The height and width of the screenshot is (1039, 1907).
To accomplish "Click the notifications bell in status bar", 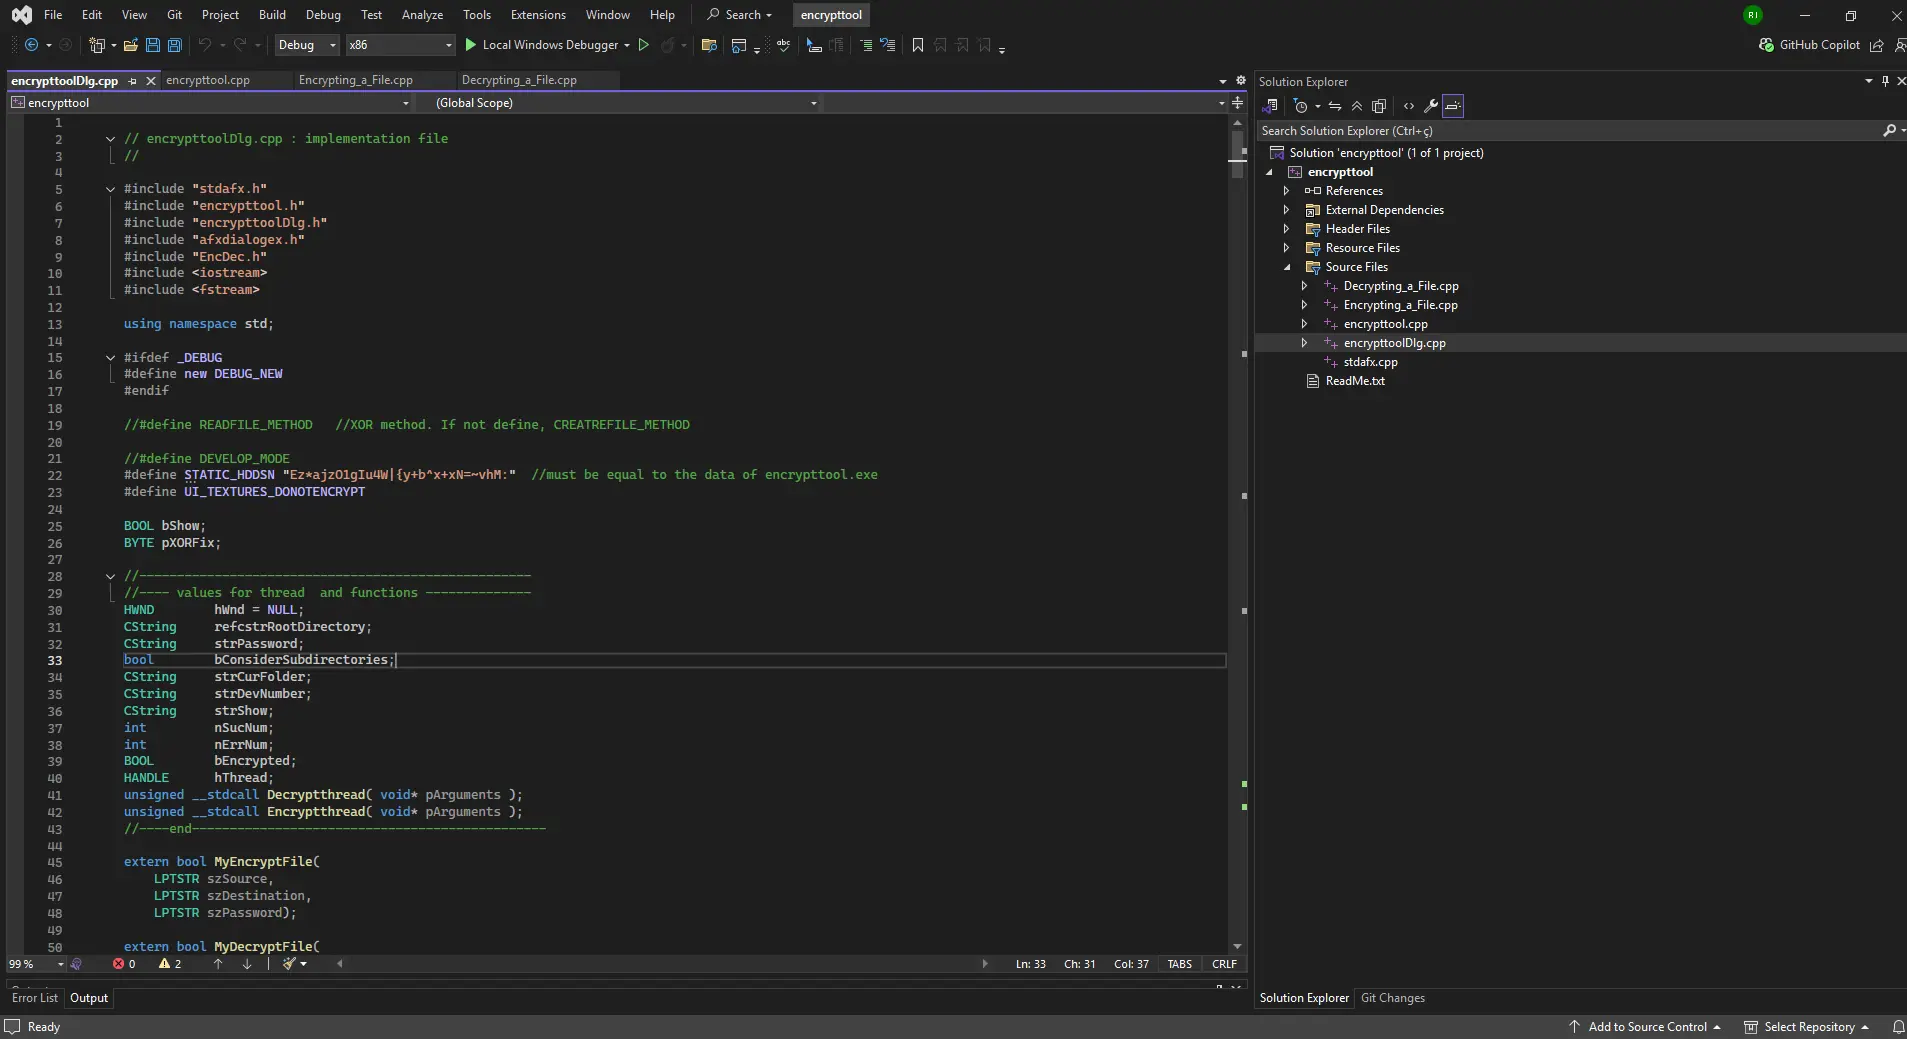I will pyautogui.click(x=1898, y=1027).
